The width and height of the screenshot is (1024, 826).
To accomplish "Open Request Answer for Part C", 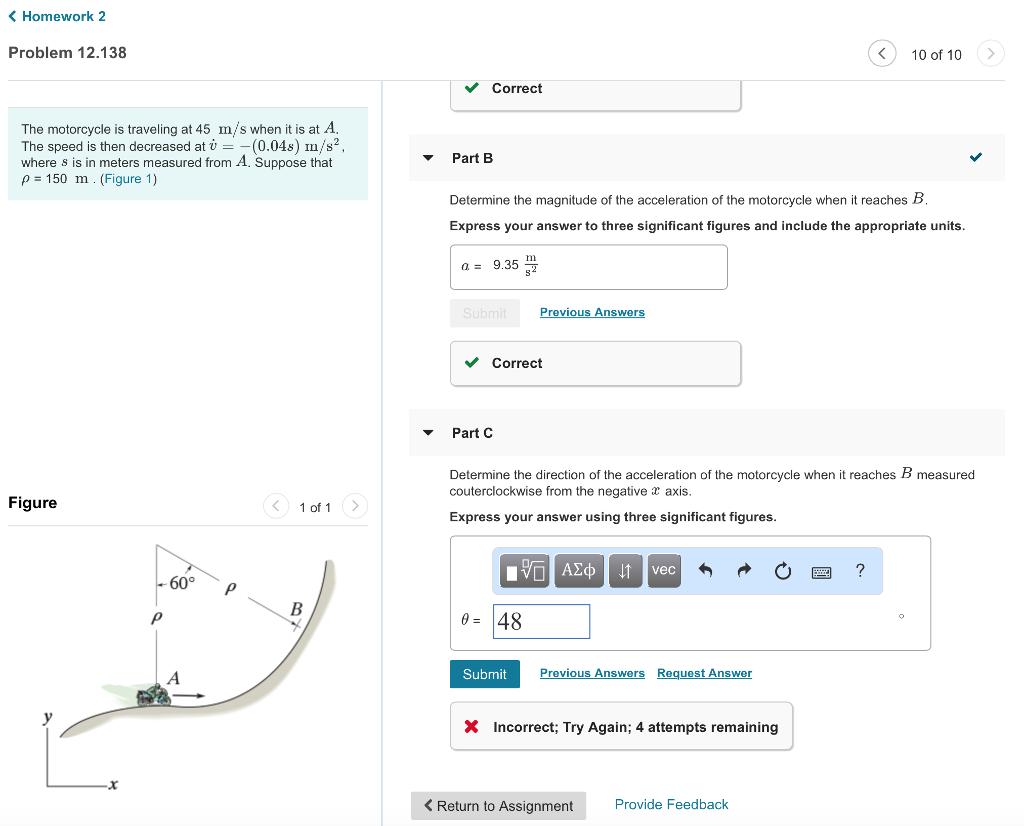I will pos(704,673).
